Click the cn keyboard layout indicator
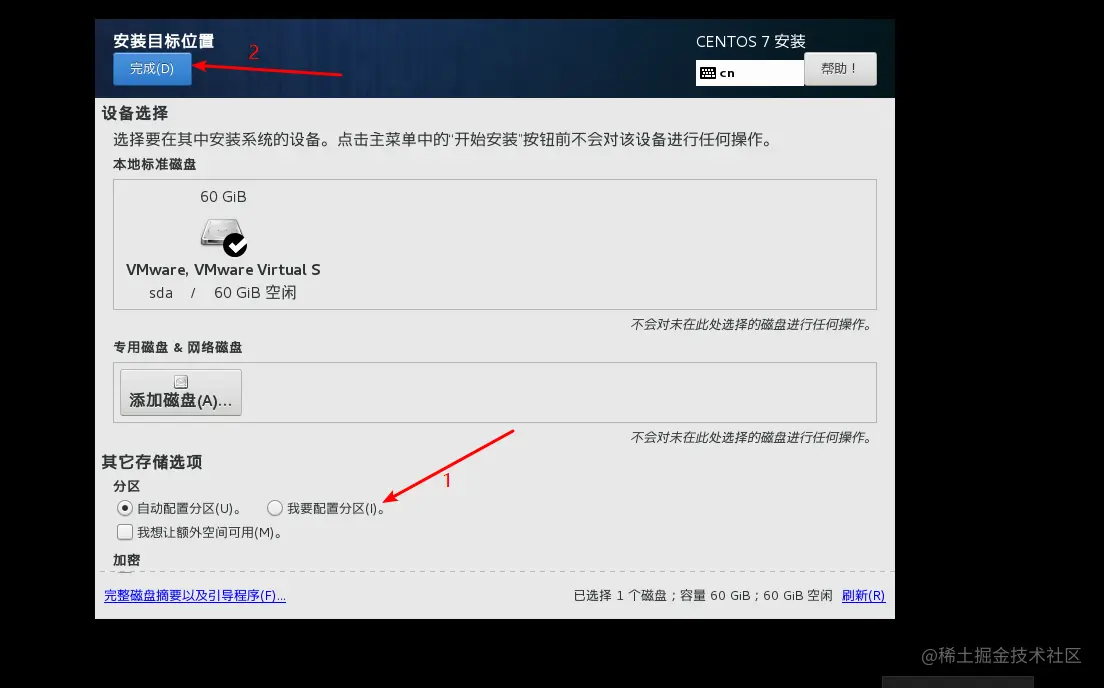Screen dimensions: 1104x688 [750, 73]
